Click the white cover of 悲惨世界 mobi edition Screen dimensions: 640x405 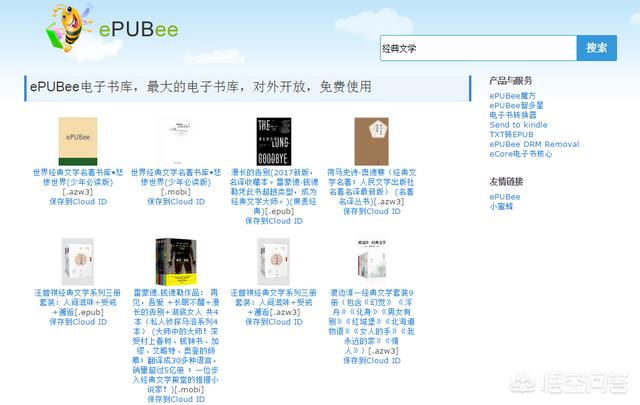coord(176,141)
